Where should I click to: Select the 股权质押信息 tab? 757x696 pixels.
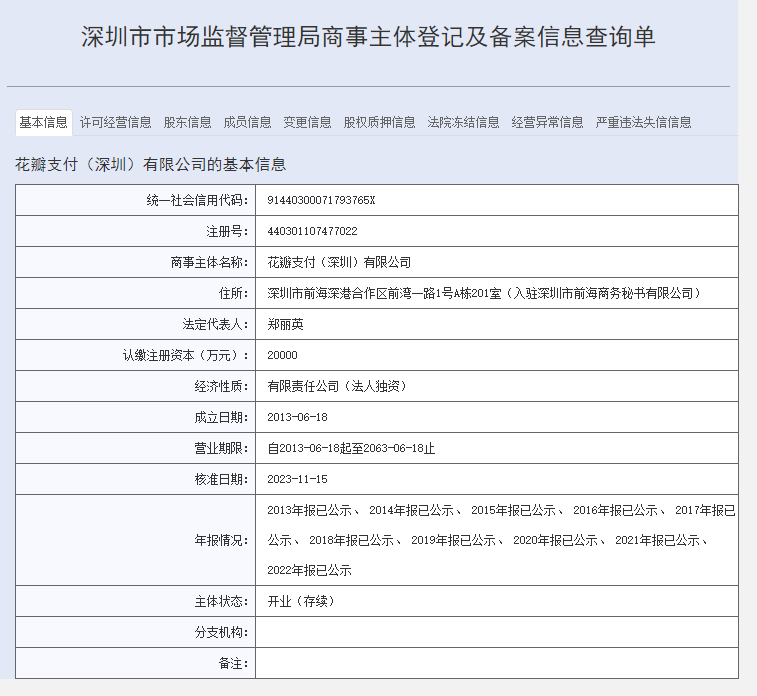coord(379,123)
